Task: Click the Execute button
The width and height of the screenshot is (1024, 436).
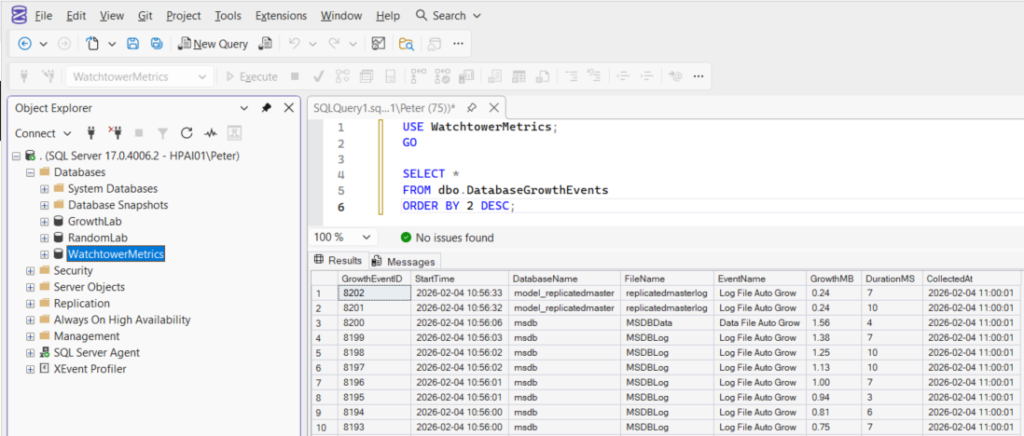Action: pyautogui.click(x=251, y=76)
